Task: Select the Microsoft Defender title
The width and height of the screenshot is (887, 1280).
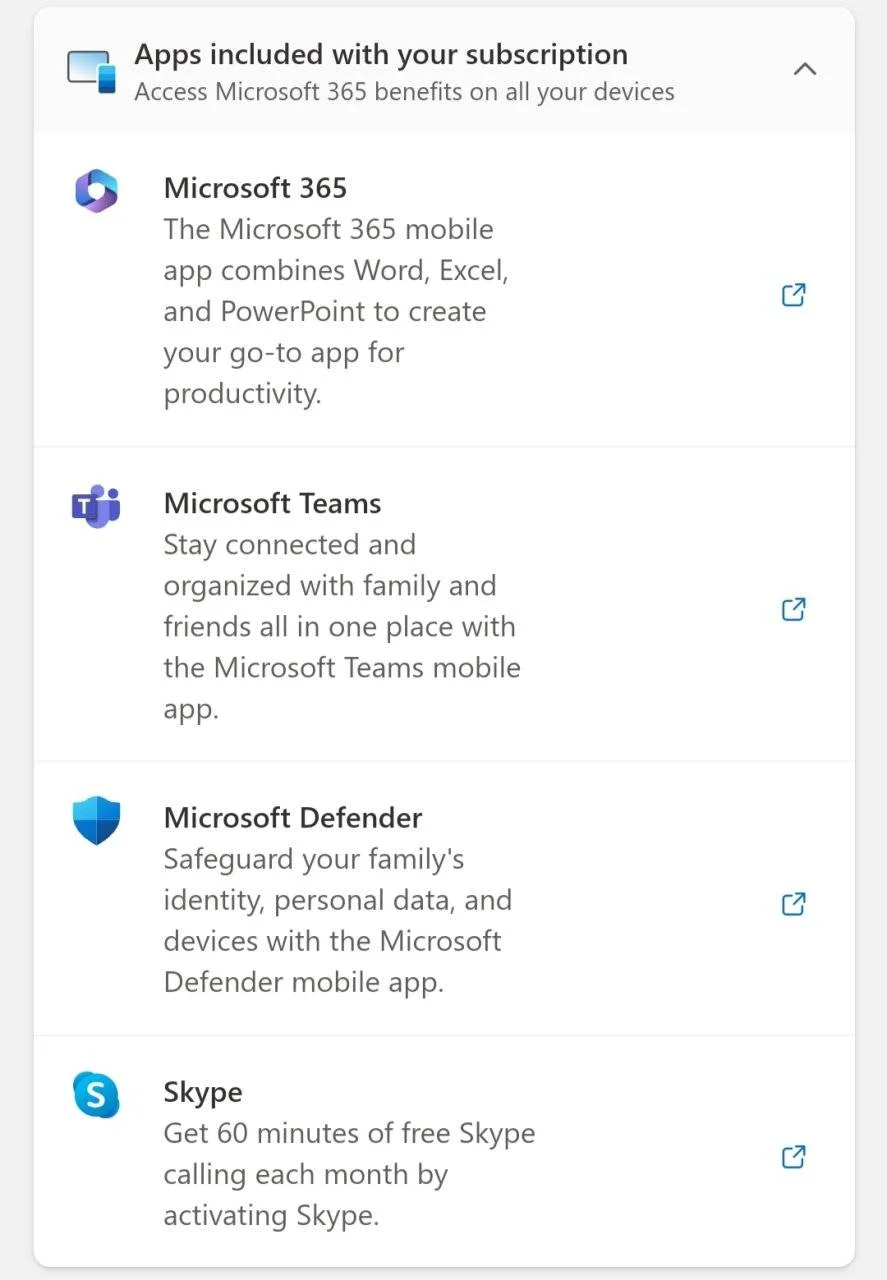Action: click(x=293, y=818)
